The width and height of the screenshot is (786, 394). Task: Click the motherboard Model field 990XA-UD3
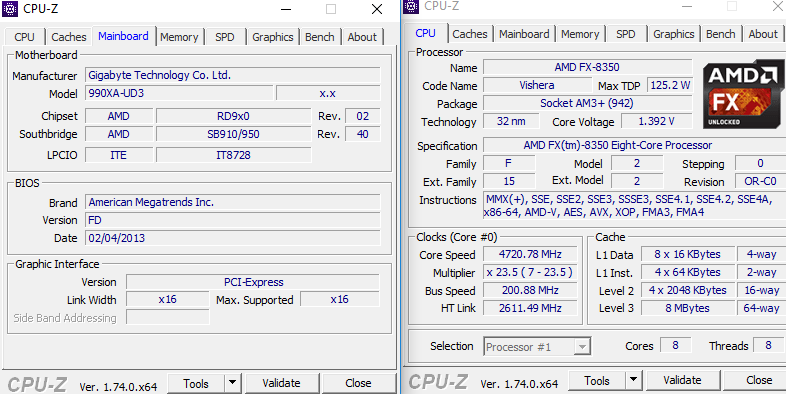click(179, 93)
